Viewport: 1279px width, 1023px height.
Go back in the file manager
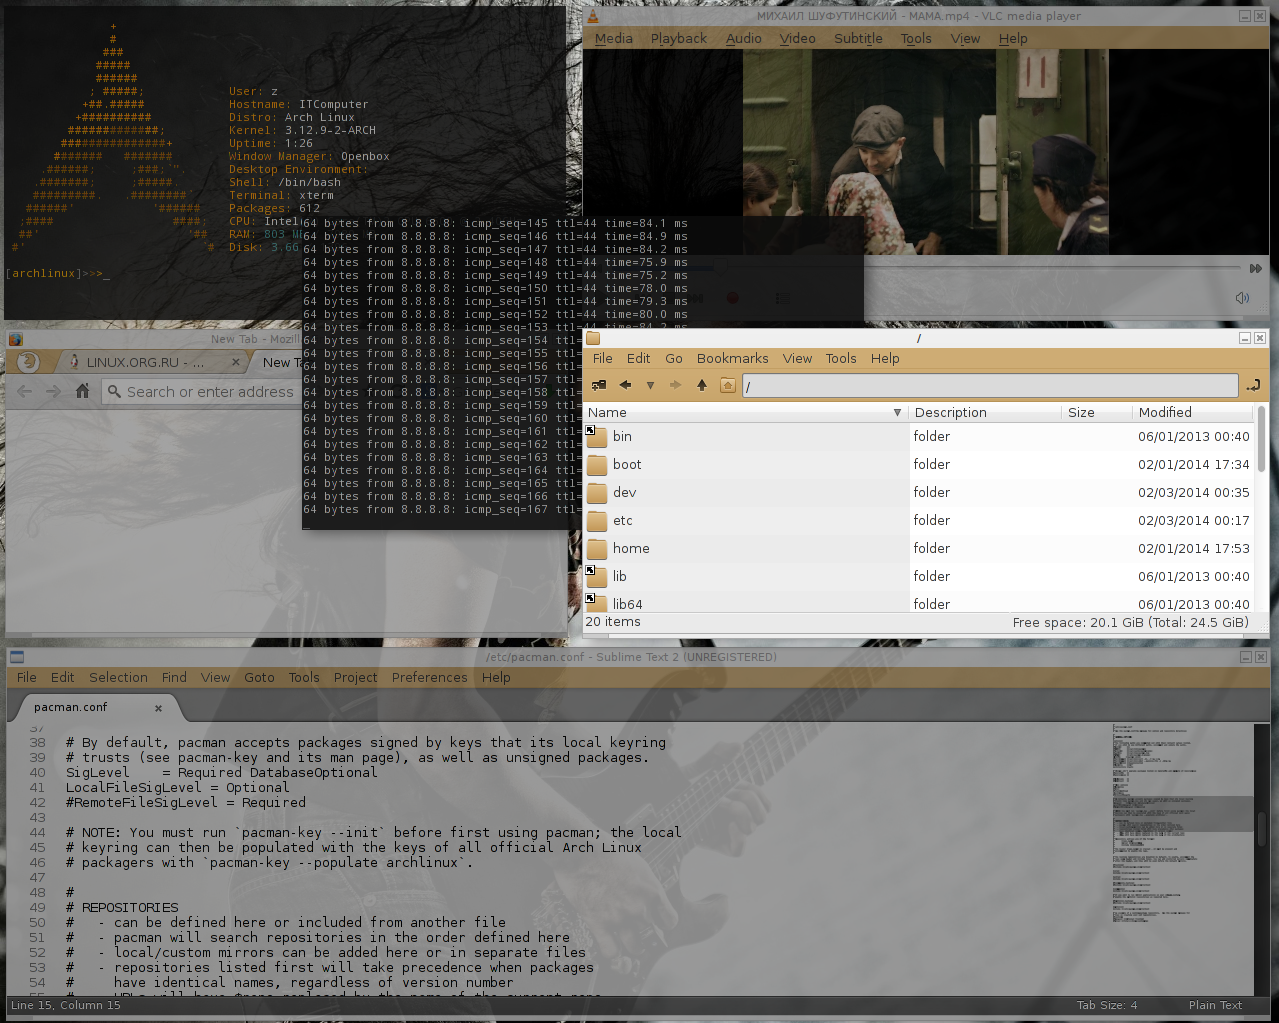625,385
